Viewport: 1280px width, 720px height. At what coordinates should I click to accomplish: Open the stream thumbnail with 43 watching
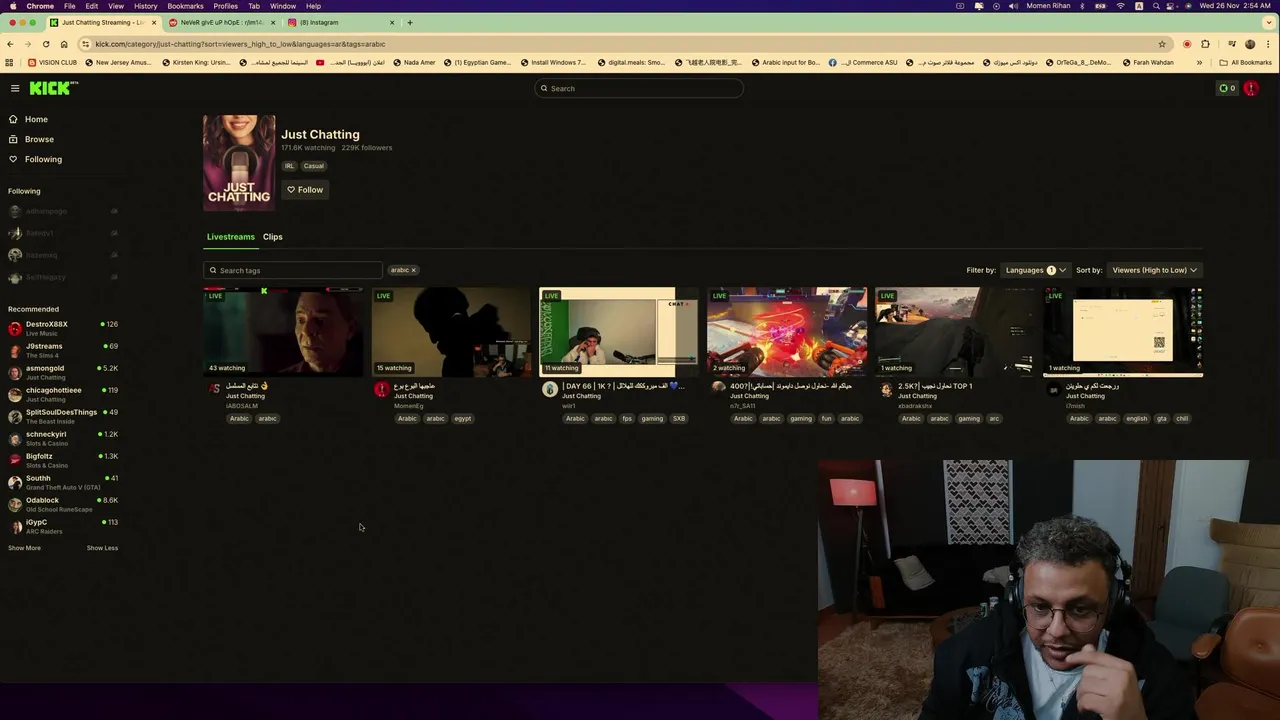283,332
